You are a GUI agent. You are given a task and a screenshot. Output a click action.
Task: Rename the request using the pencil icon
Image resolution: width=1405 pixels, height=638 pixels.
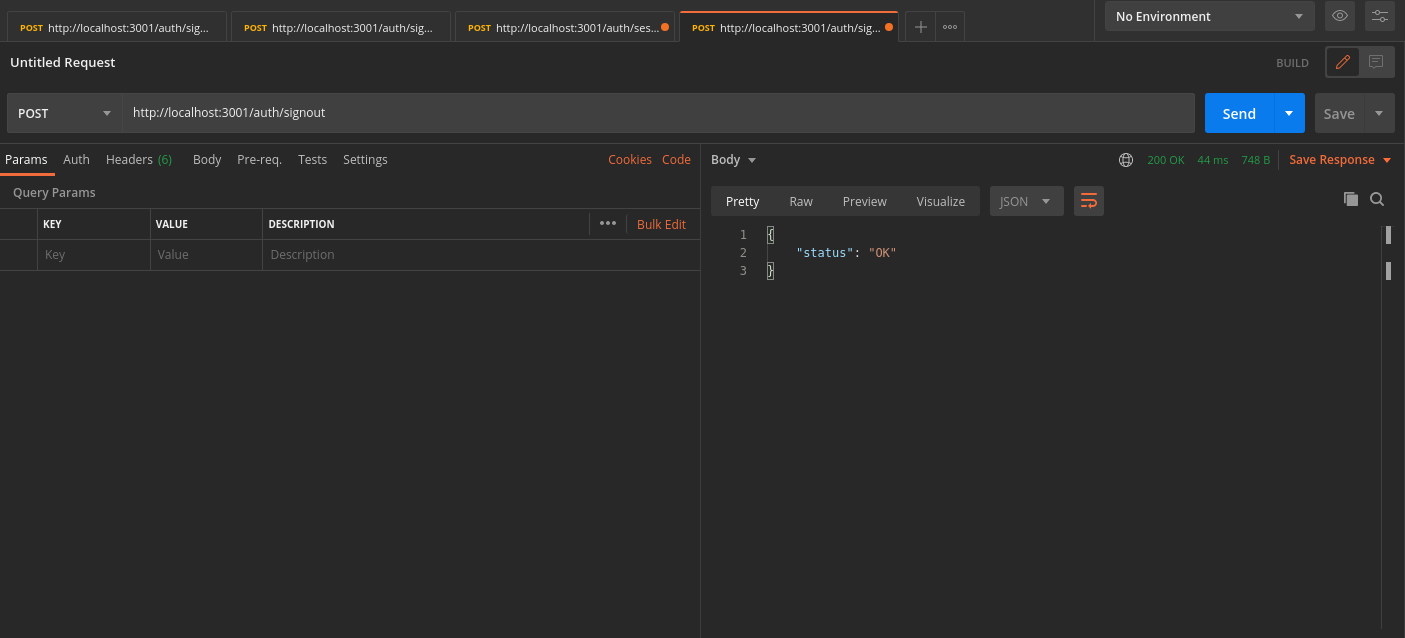1342,61
